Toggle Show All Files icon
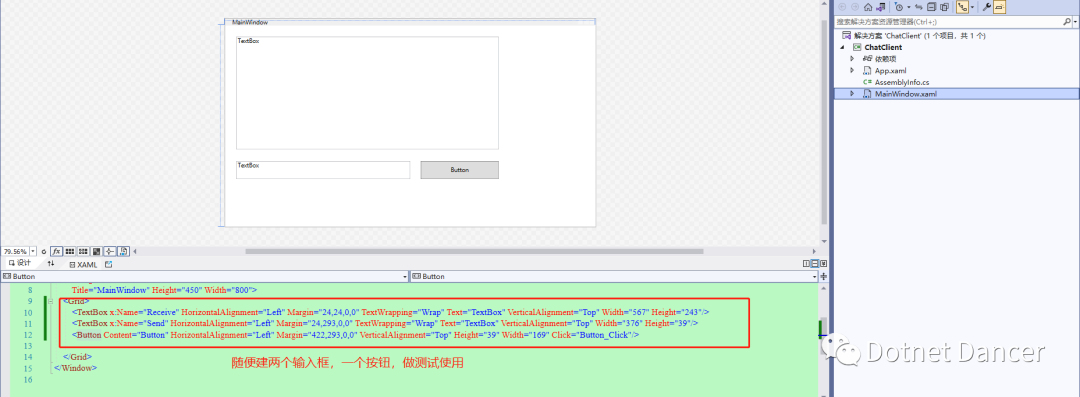This screenshot has height=397, width=1080. tap(944, 7)
